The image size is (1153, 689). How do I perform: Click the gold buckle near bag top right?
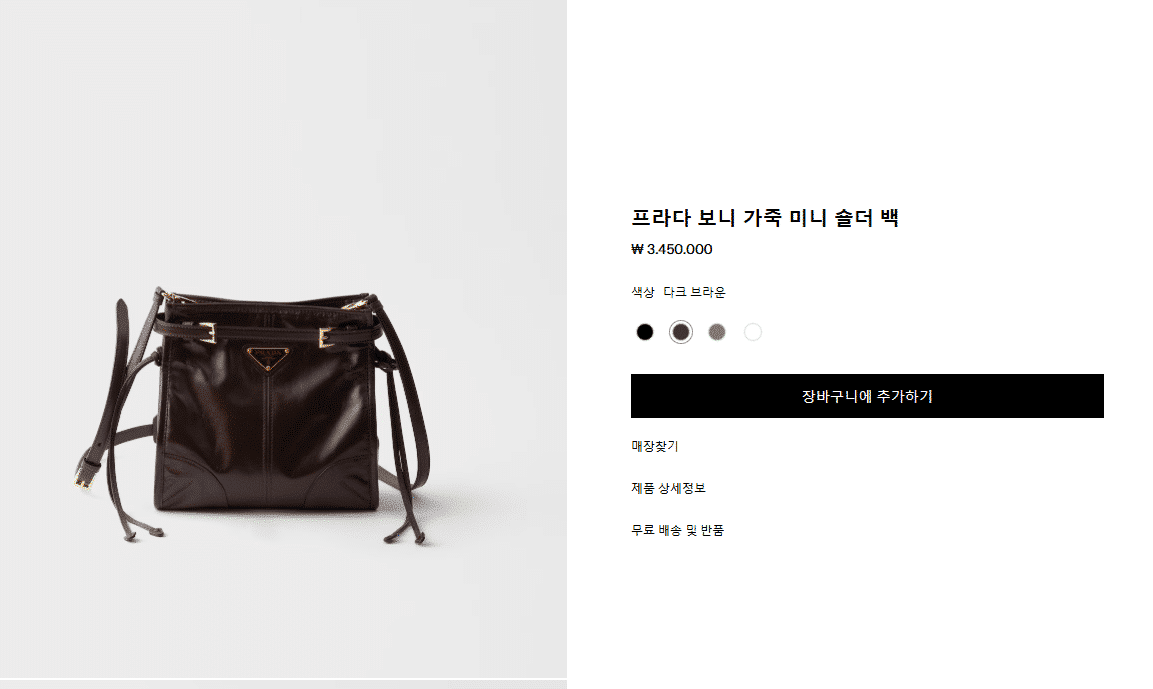[x=326, y=338]
